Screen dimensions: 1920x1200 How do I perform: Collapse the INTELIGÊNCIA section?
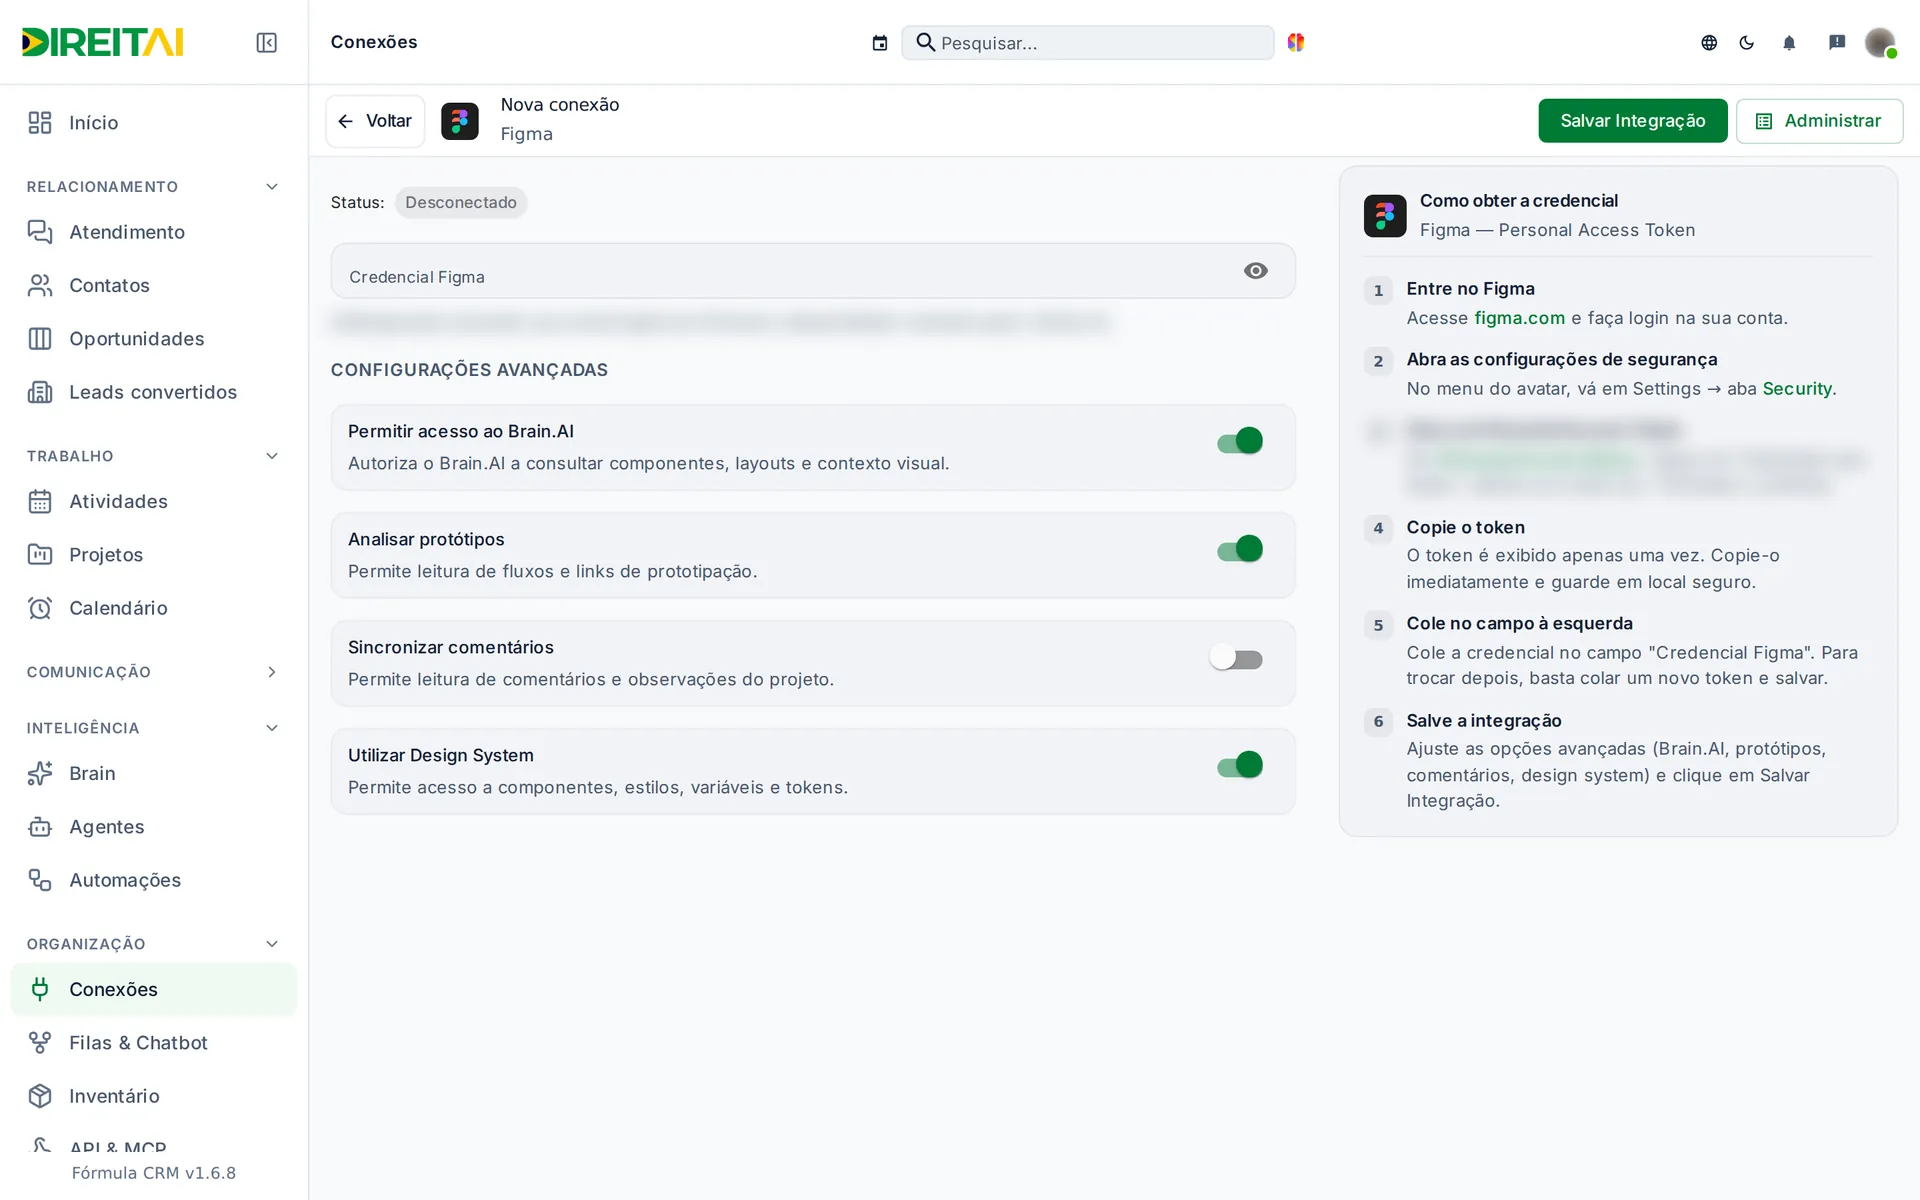[272, 728]
